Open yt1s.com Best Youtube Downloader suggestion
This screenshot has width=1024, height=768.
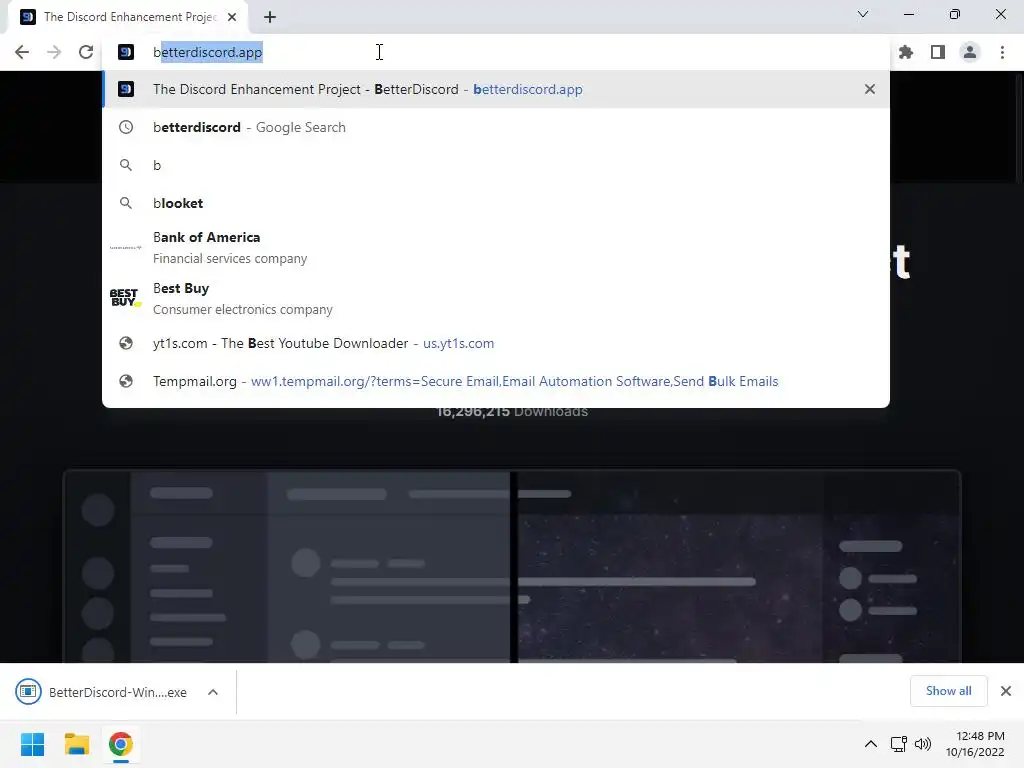pyautogui.click(x=496, y=344)
